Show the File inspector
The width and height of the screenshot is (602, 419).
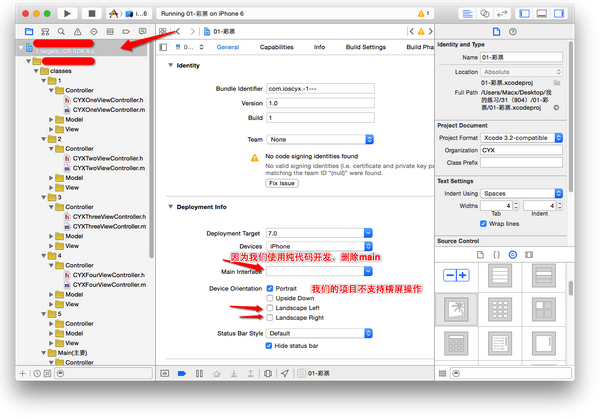pos(496,31)
